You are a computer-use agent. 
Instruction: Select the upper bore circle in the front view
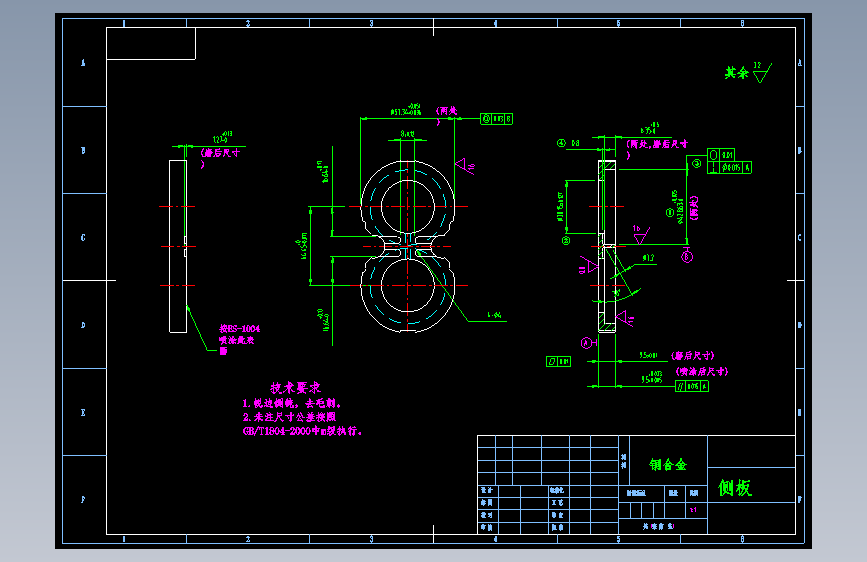[408, 206]
